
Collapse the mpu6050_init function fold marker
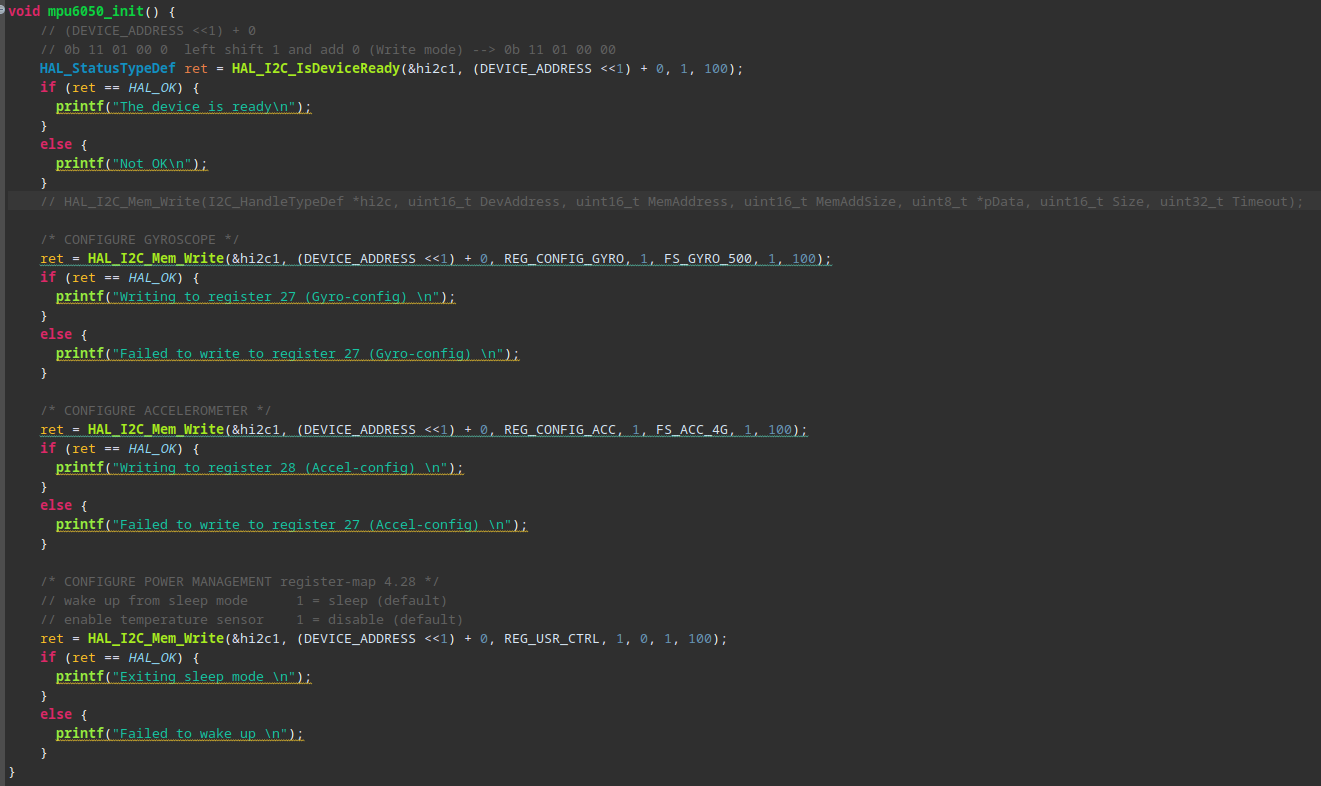pos(3,11)
